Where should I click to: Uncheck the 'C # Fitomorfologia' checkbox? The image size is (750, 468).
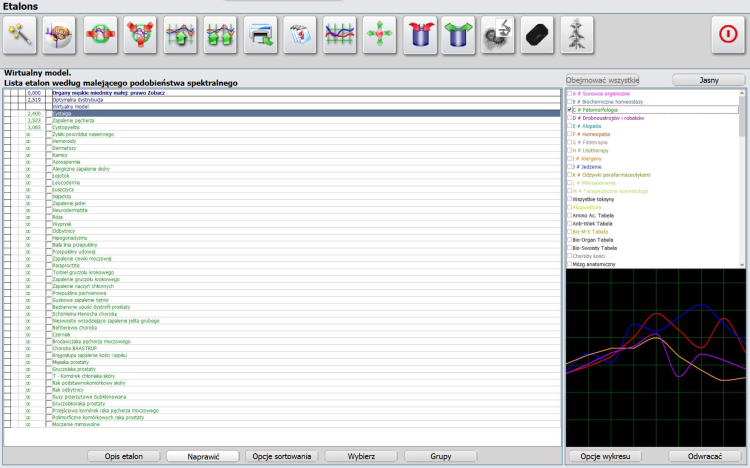tap(570, 110)
